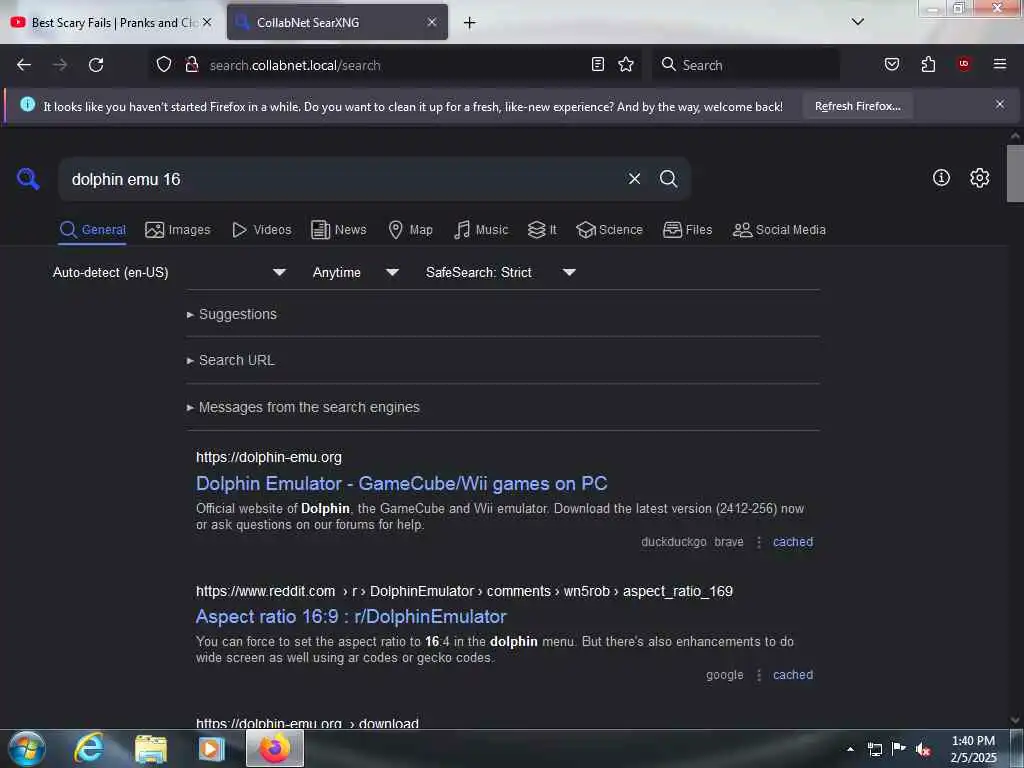
Task: Click the Firefox toolbar Search box
Action: pyautogui.click(x=746, y=65)
